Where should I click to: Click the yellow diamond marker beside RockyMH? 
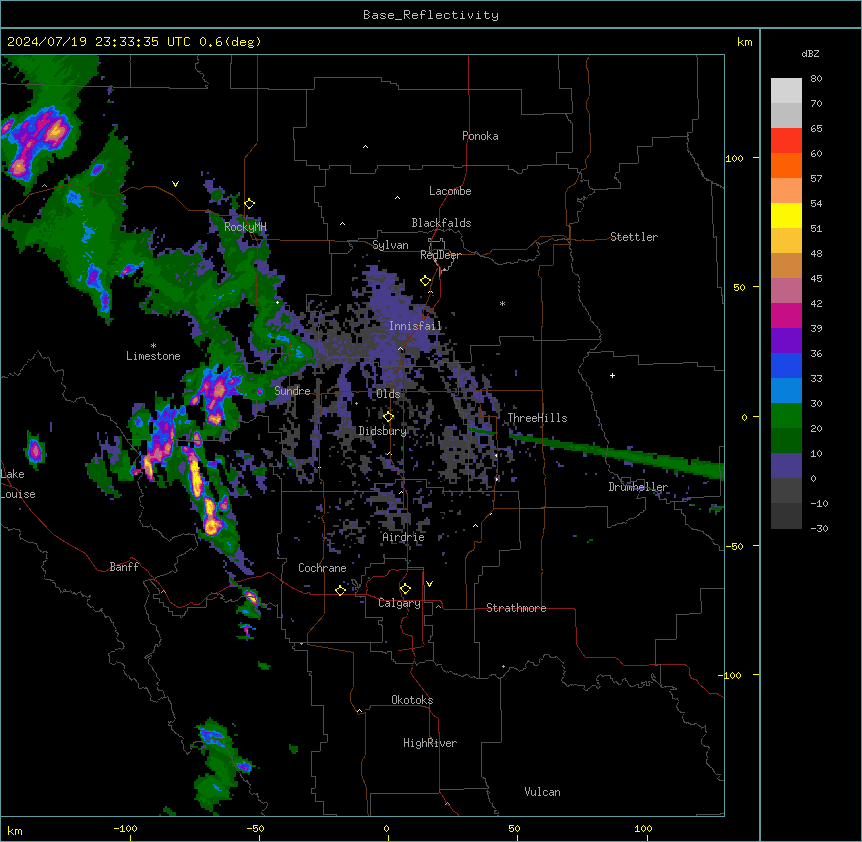point(250,204)
